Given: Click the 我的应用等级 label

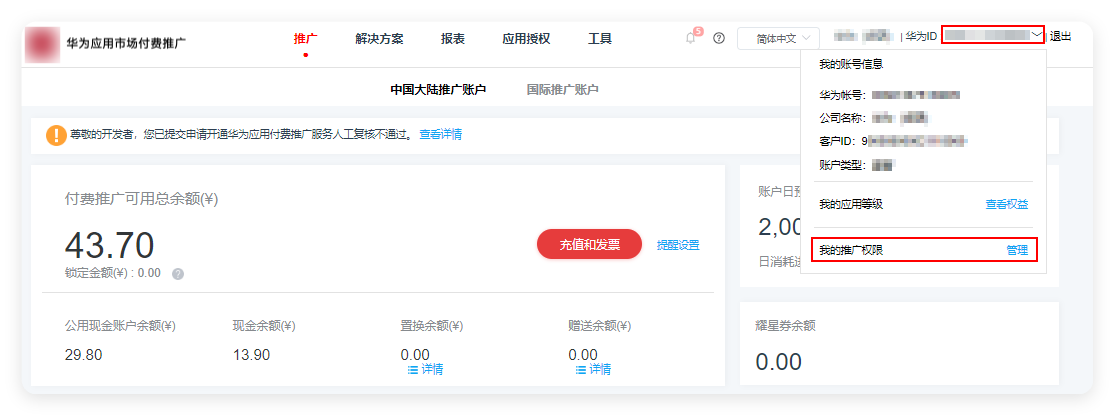Looking at the screenshot, I should pyautogui.click(x=851, y=205).
